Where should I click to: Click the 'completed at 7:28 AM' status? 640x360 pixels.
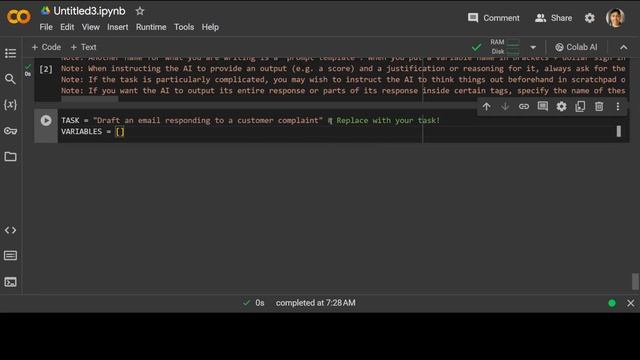pos(316,303)
